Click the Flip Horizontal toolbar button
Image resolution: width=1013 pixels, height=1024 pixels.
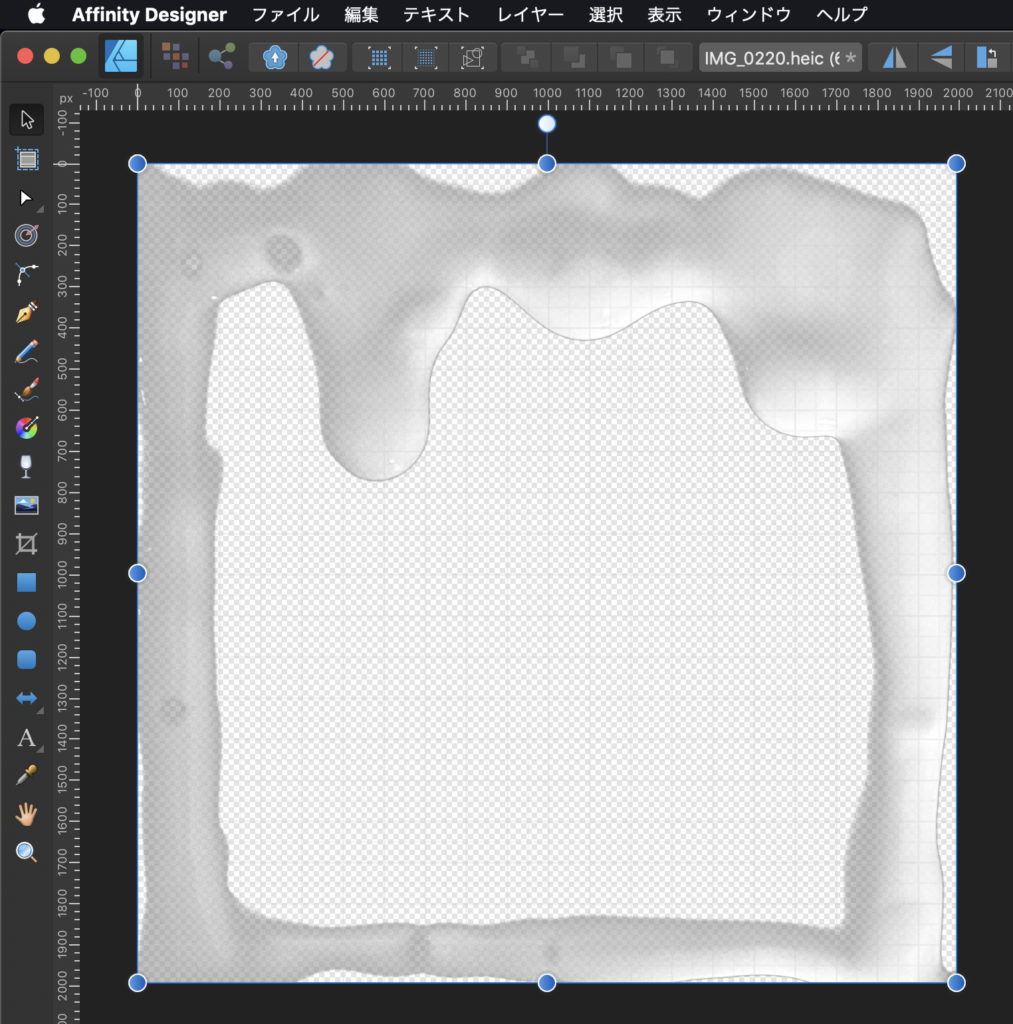coord(894,57)
